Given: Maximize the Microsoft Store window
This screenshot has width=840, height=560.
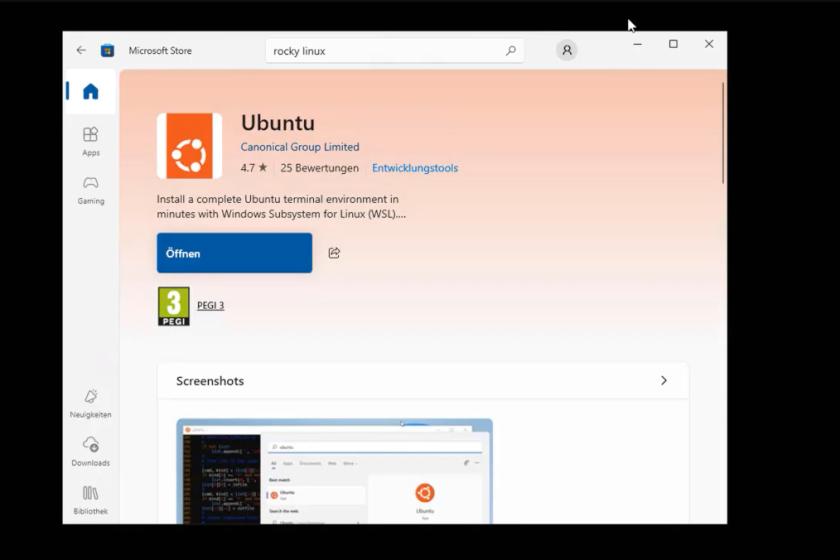Looking at the screenshot, I should 673,44.
